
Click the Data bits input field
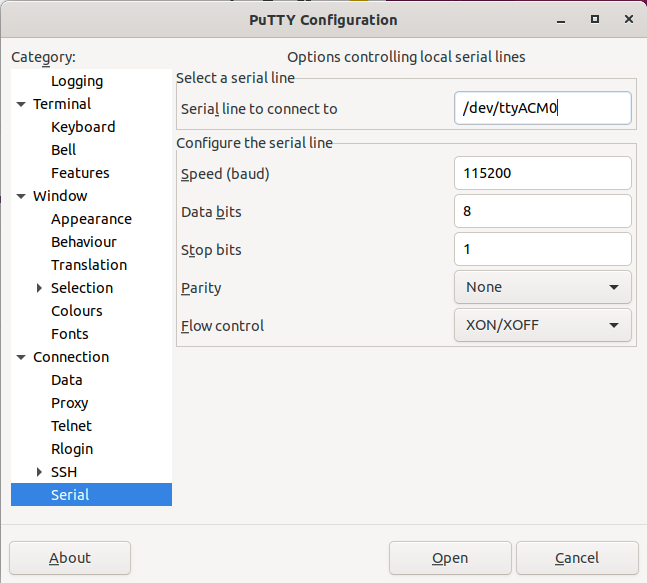point(543,211)
